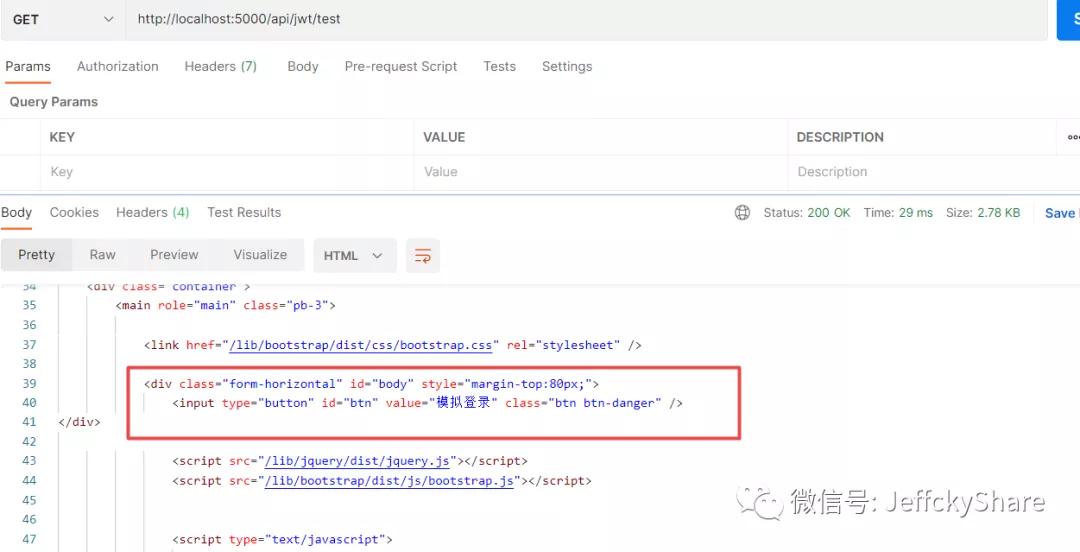Click the DESCRIPTION column header
Viewport: 1080px width, 552px height.
[x=840, y=137]
